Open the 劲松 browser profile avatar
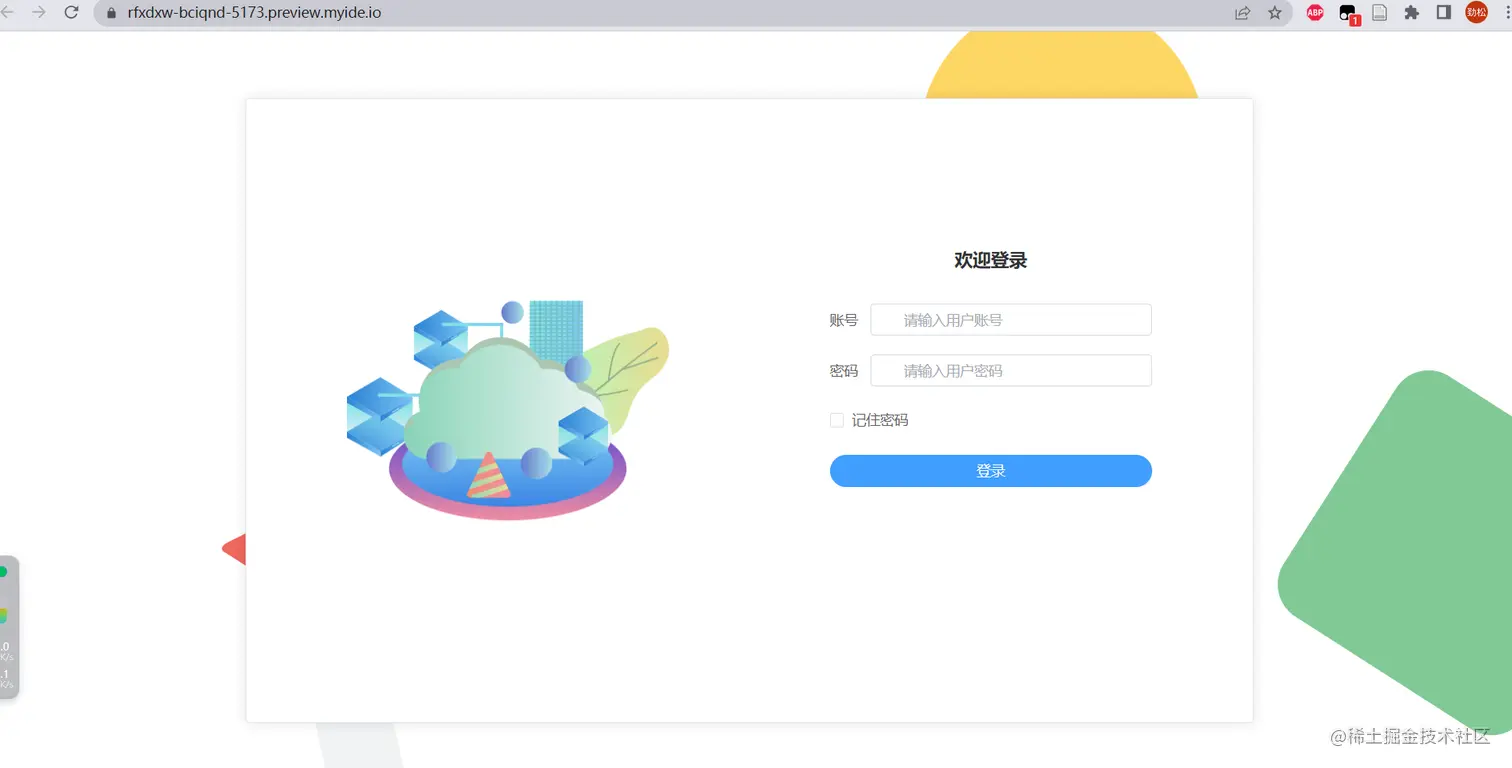The image size is (1512, 768). pos(1476,13)
